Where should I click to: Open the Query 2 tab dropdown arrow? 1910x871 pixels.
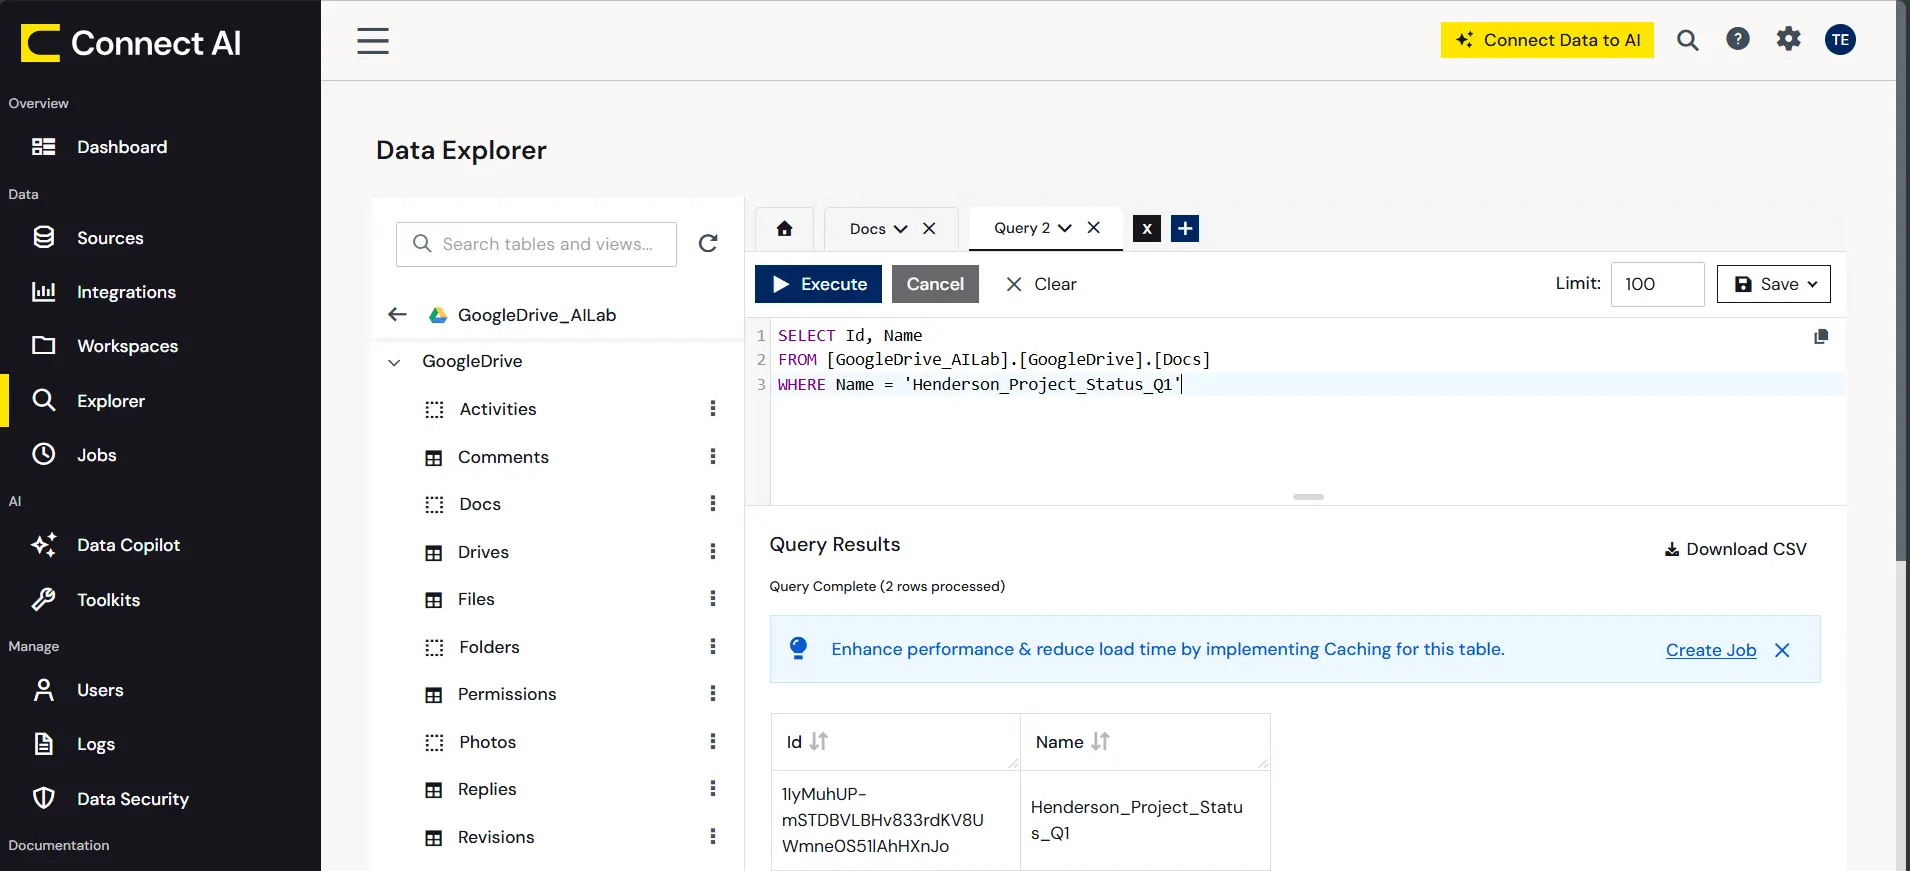[1065, 228]
